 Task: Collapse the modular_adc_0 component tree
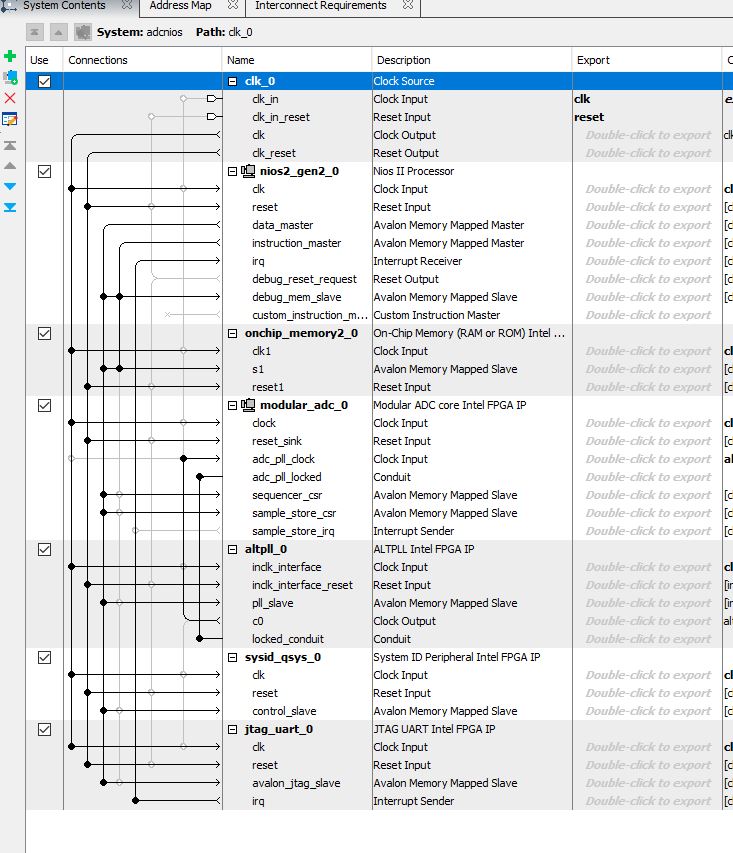[x=232, y=405]
